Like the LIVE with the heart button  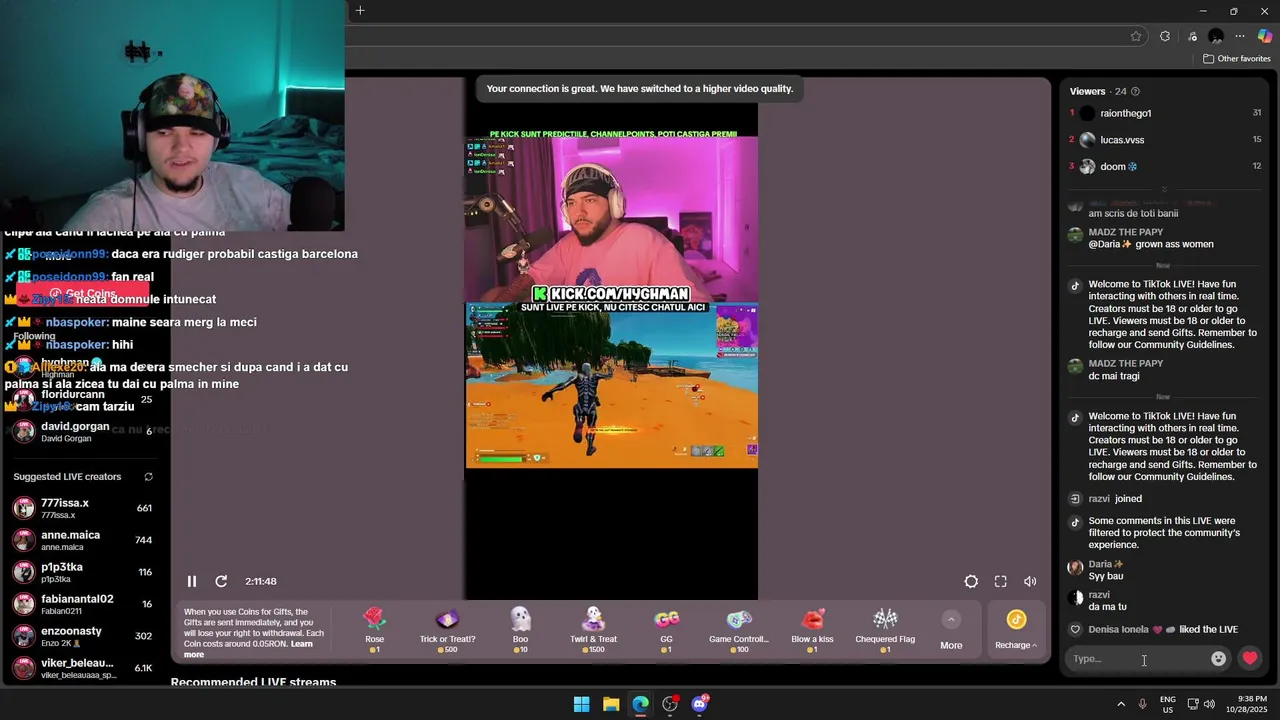(1250, 658)
